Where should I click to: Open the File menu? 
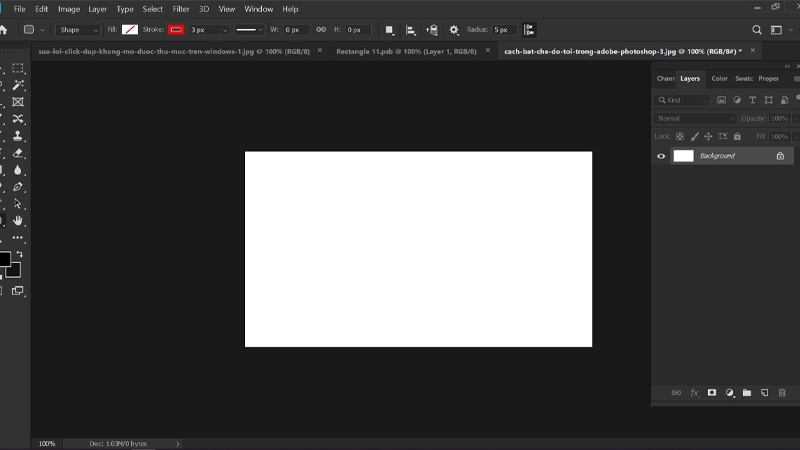(x=19, y=9)
